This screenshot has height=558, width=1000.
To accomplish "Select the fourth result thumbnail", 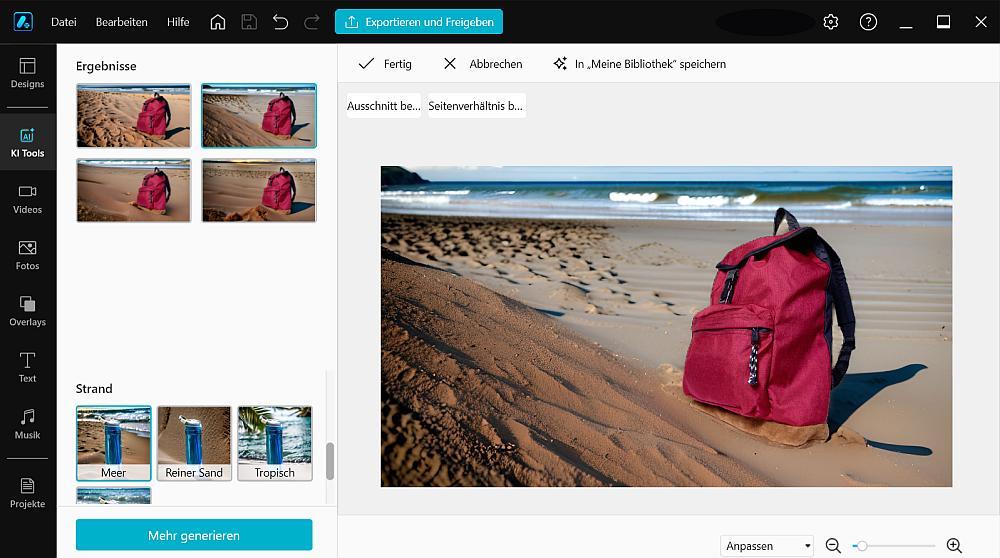I will (259, 190).
